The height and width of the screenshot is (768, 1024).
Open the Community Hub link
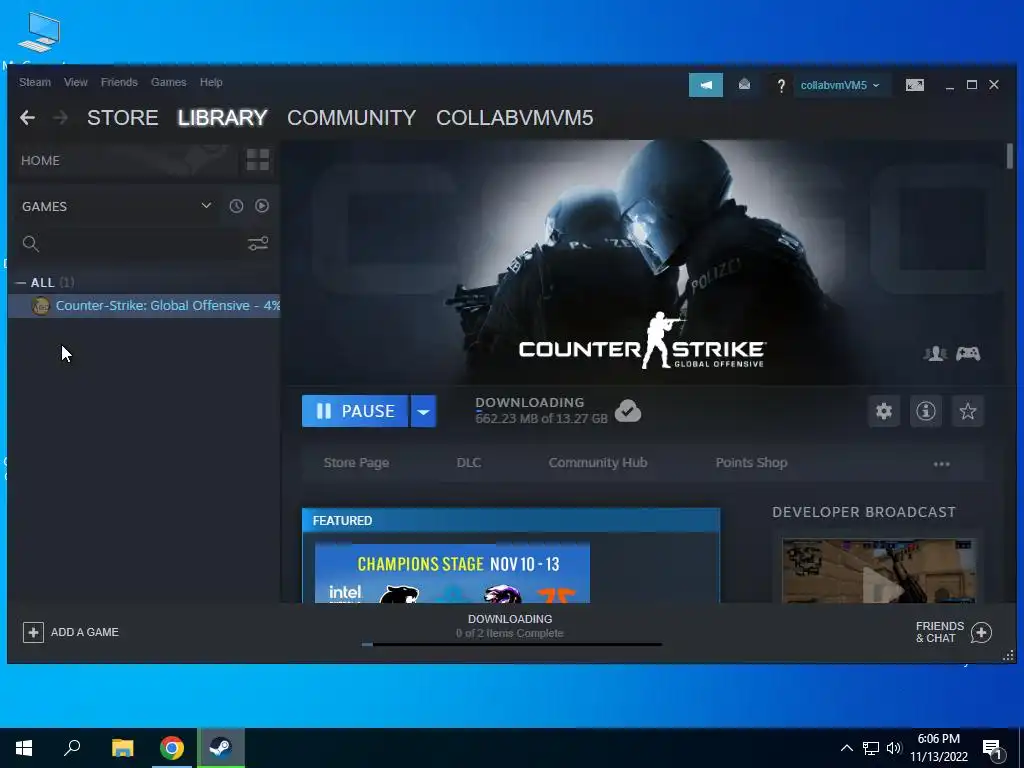click(598, 462)
